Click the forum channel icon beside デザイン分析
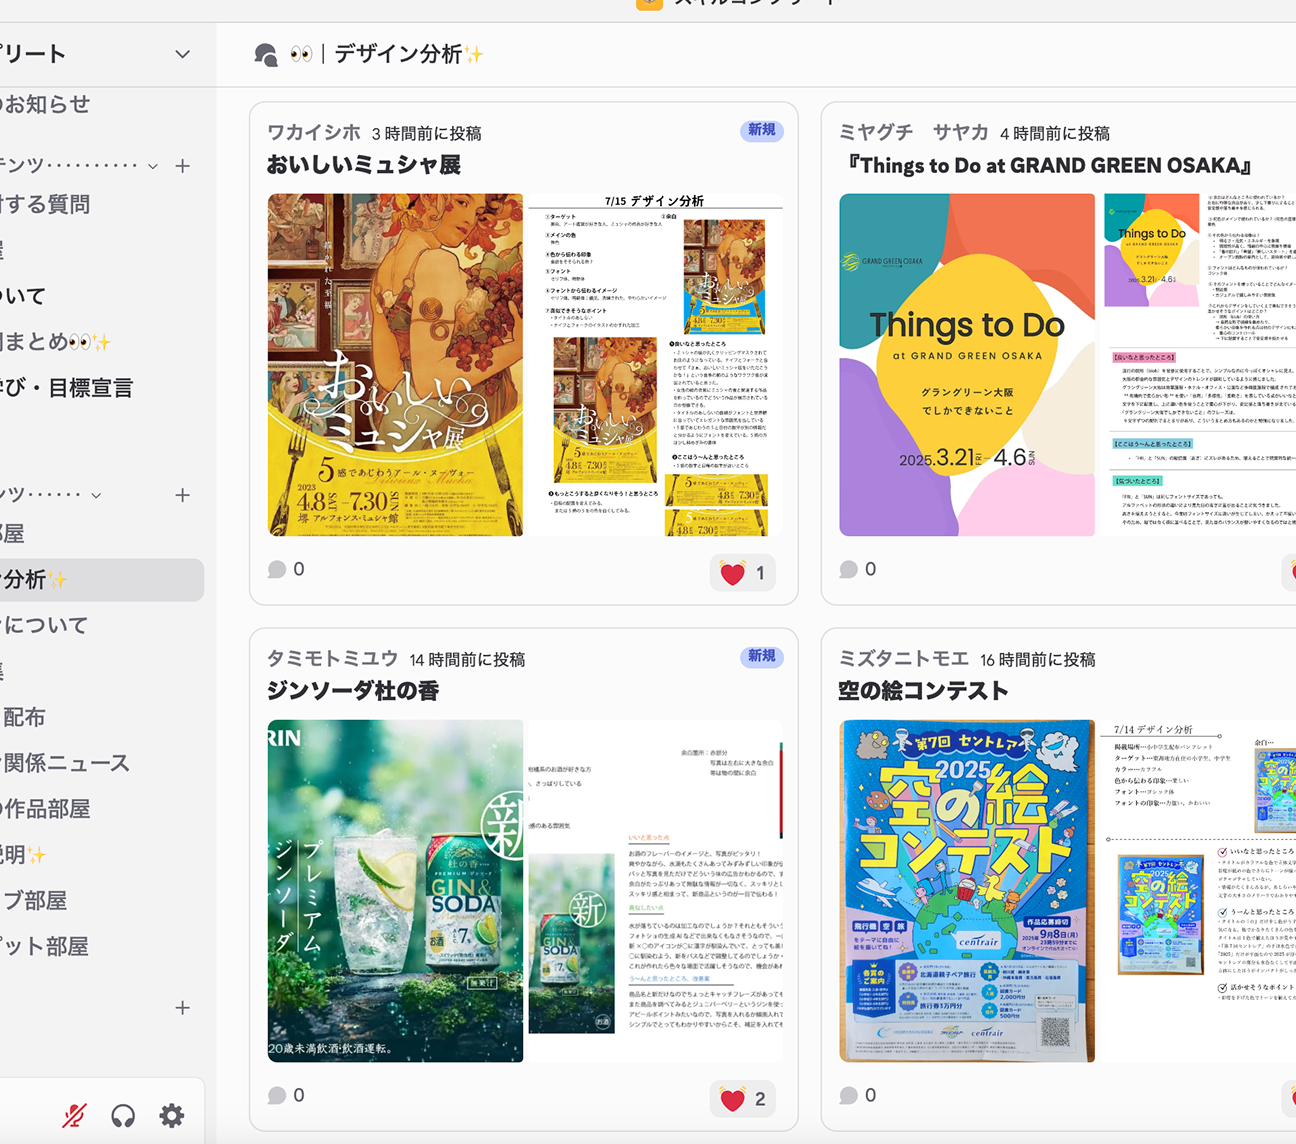This screenshot has height=1144, width=1296. tap(266, 55)
